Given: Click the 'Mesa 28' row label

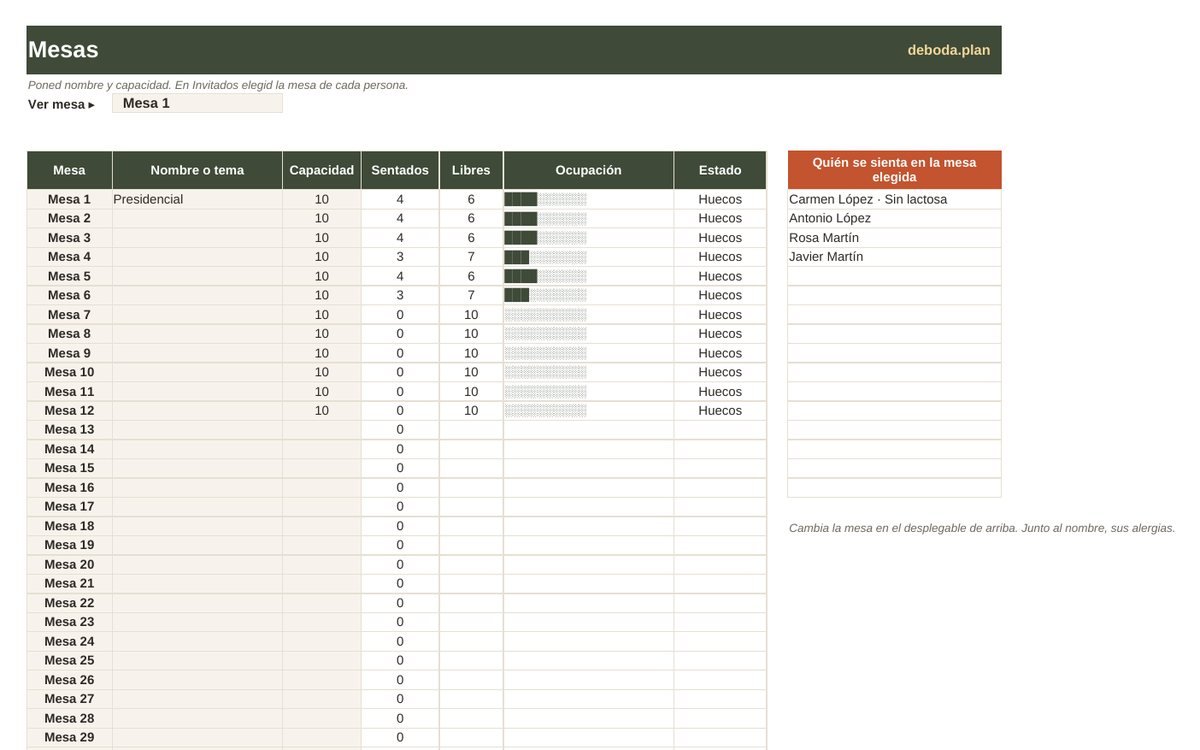Looking at the screenshot, I should [x=69, y=718].
